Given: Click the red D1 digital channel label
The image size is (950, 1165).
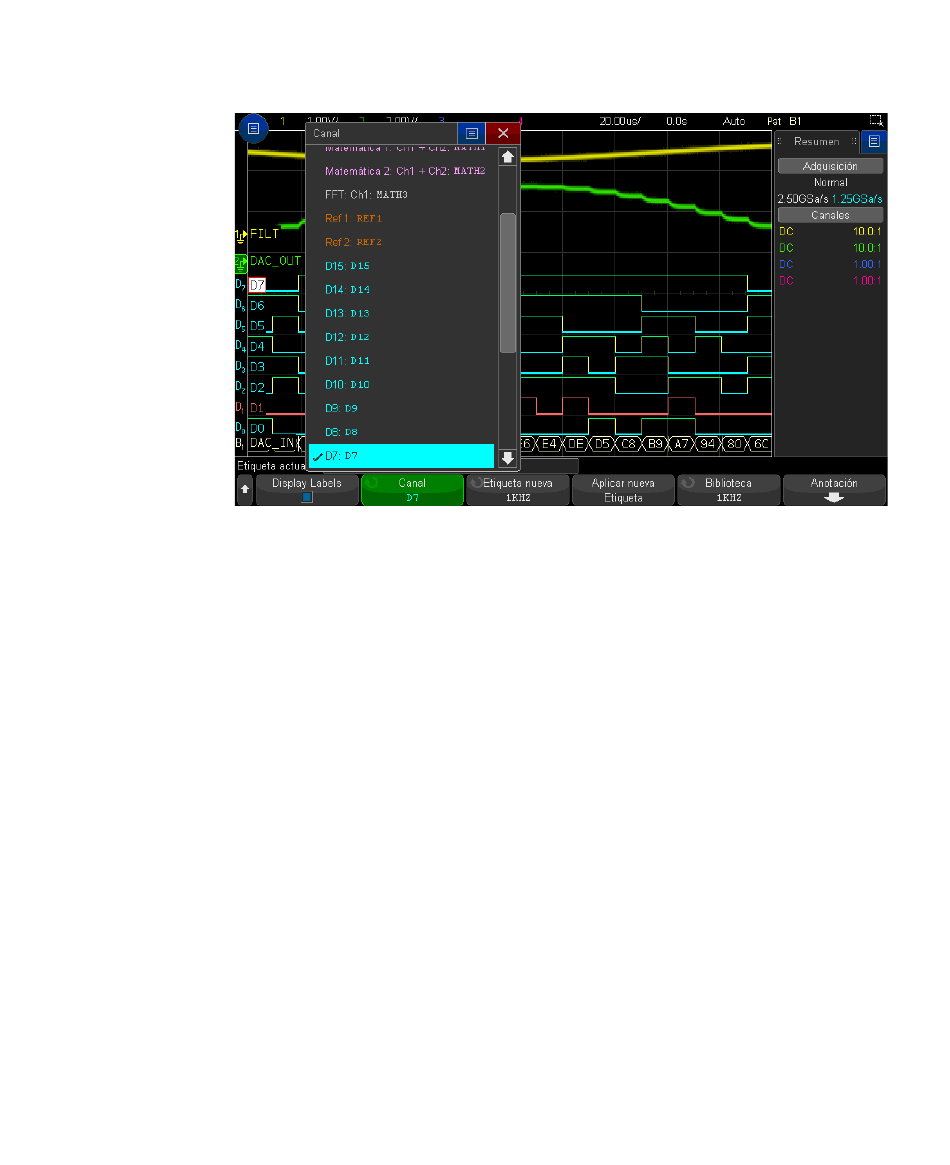Looking at the screenshot, I should (257, 408).
